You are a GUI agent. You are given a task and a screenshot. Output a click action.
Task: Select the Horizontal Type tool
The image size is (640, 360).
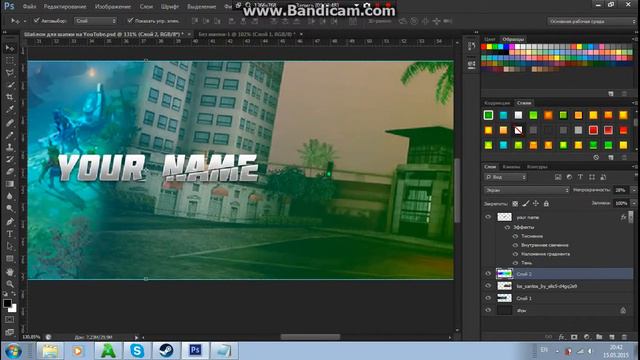pyautogui.click(x=10, y=234)
